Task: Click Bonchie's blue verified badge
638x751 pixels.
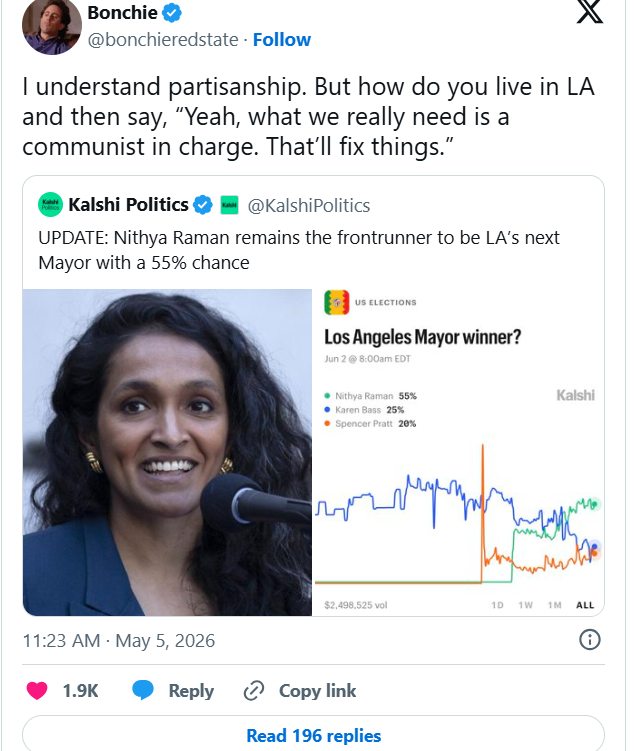Action: point(172,13)
